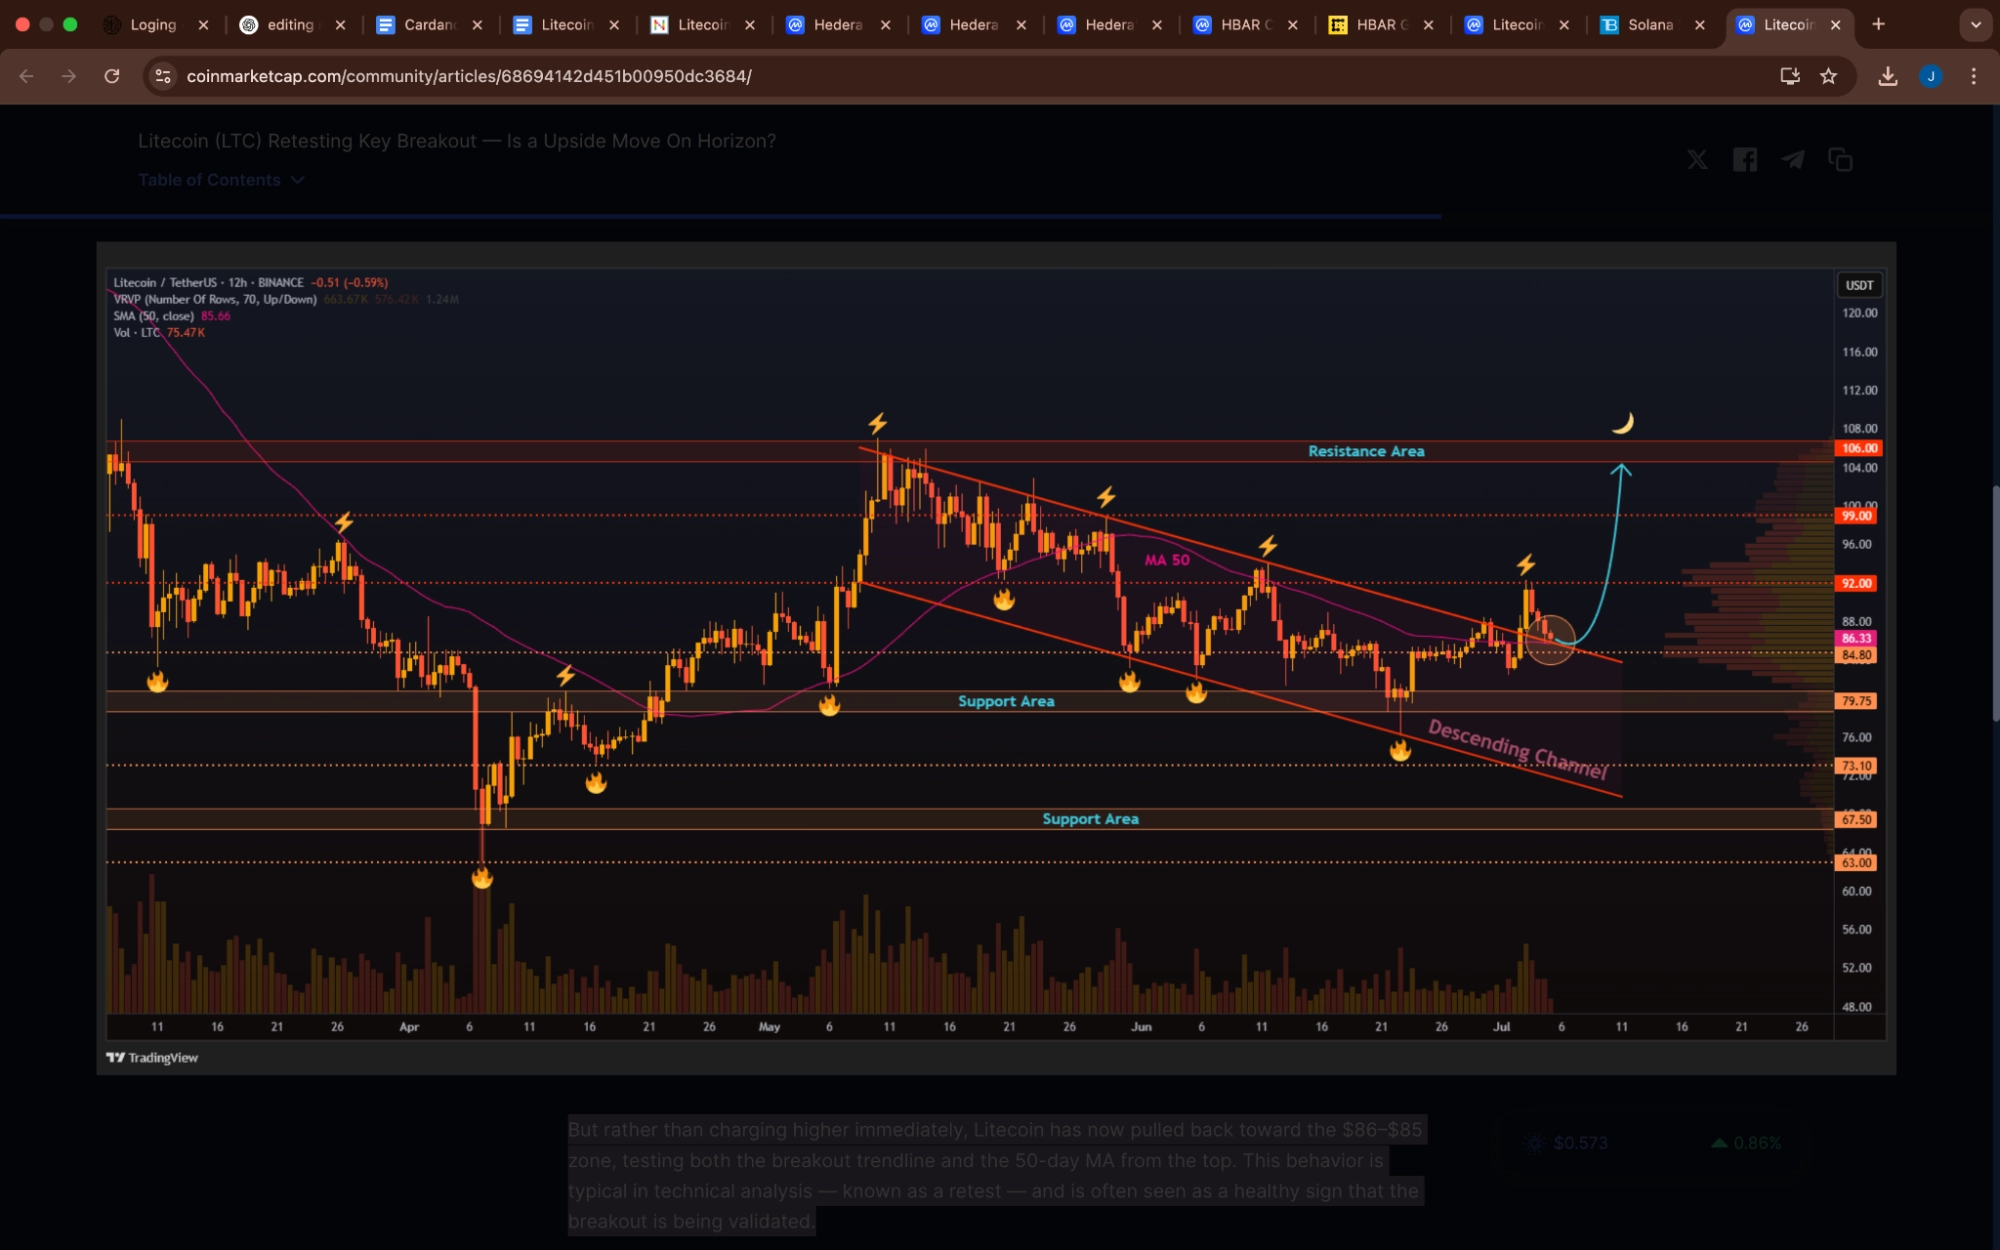Open Chrome three-dot menu
The image size is (2000, 1250).
point(1973,76)
